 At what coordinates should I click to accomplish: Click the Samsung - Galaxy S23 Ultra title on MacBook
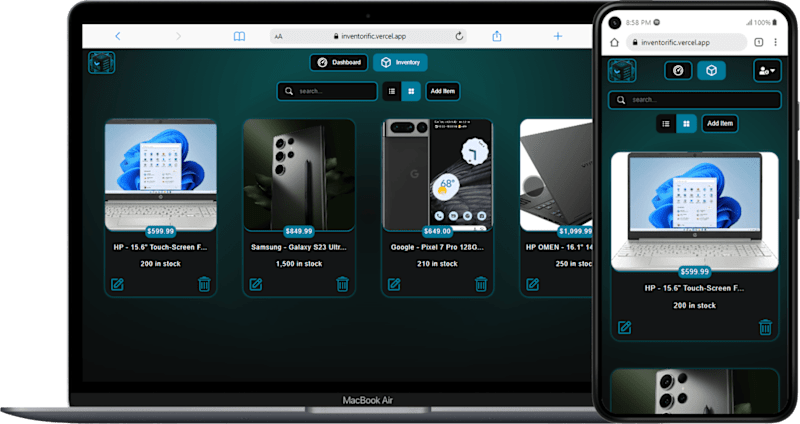[x=299, y=247]
